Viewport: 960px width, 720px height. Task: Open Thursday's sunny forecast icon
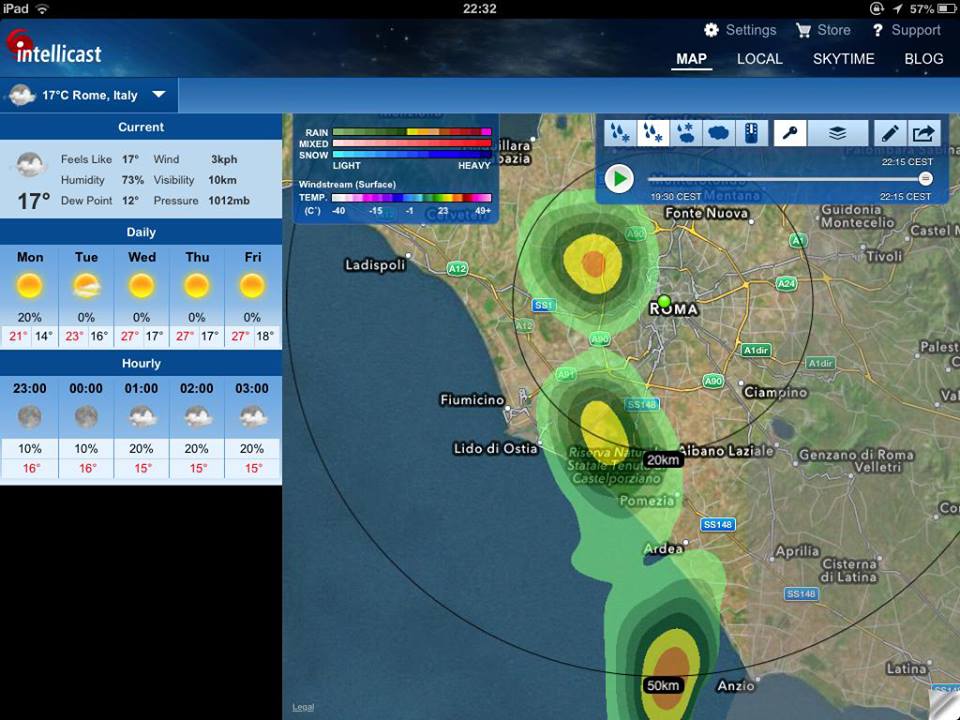tap(197, 286)
